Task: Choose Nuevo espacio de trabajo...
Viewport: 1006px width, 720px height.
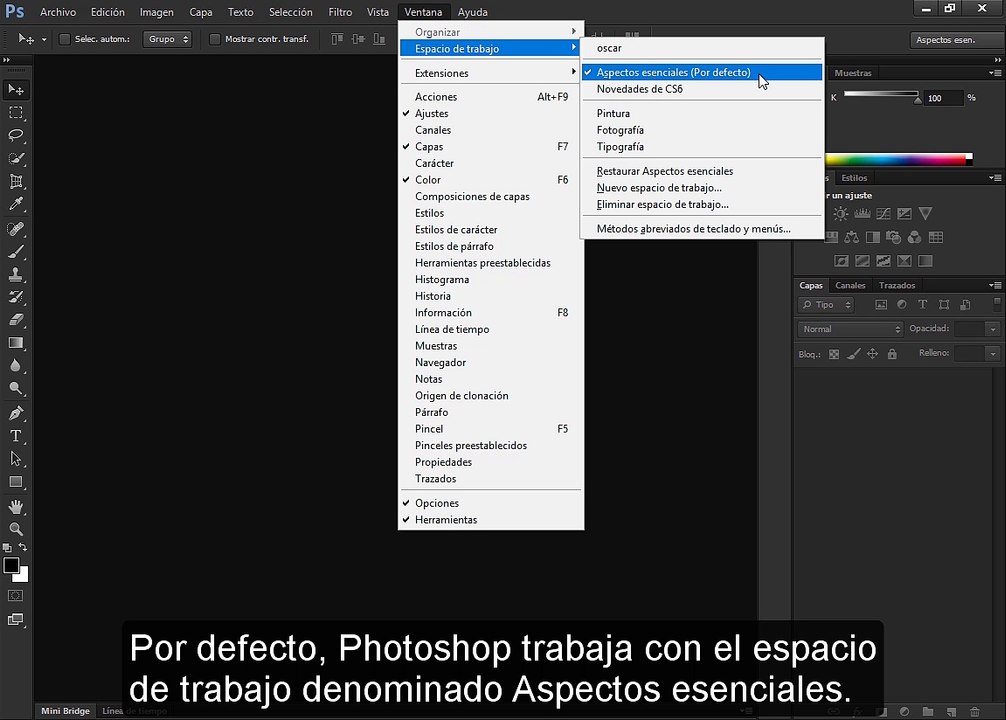Action: (x=702, y=188)
